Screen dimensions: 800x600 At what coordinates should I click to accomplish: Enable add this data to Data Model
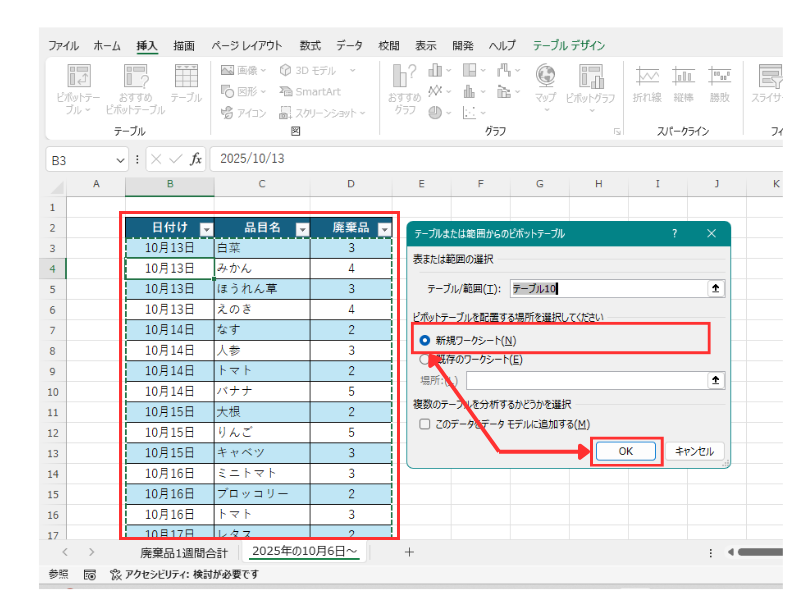click(425, 425)
